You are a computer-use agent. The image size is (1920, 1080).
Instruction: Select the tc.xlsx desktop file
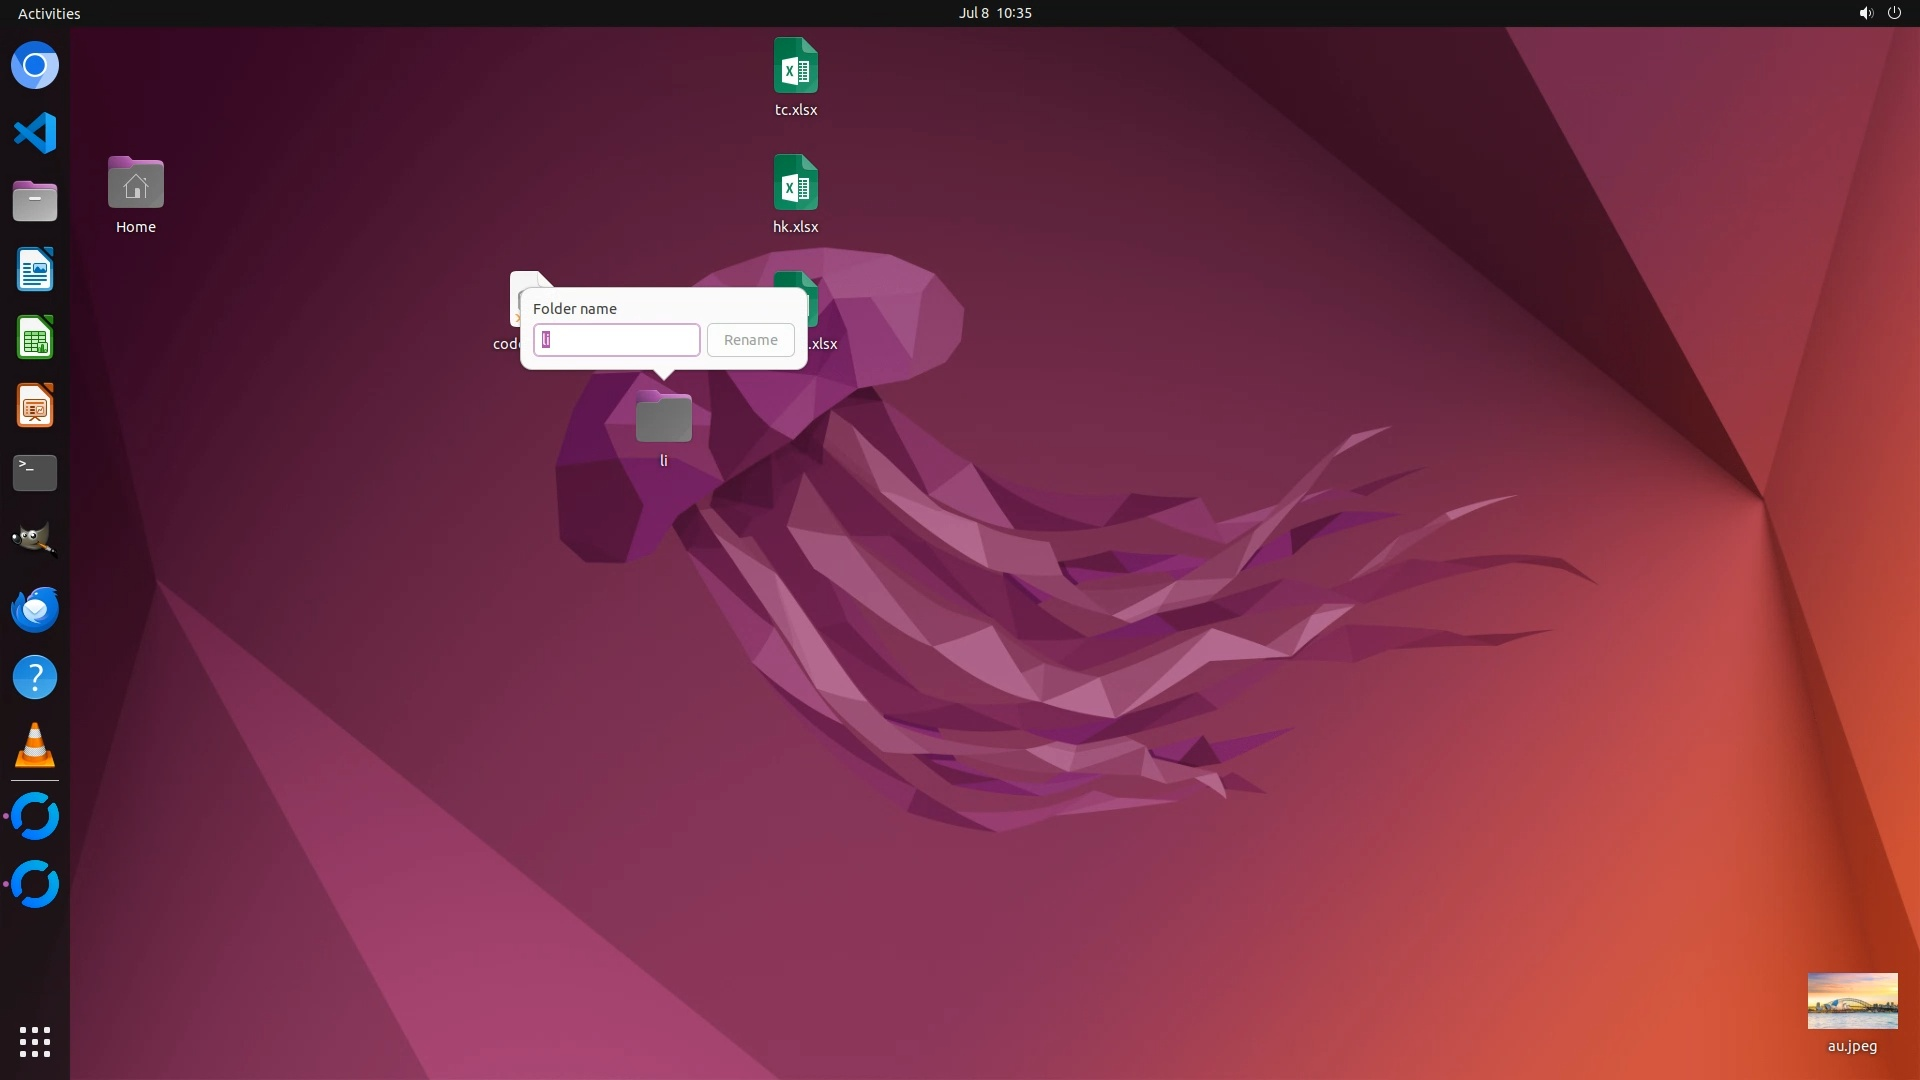click(796, 66)
